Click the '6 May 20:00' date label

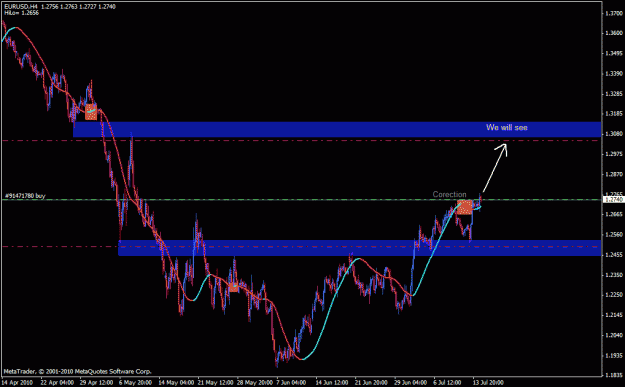pyautogui.click(x=135, y=383)
